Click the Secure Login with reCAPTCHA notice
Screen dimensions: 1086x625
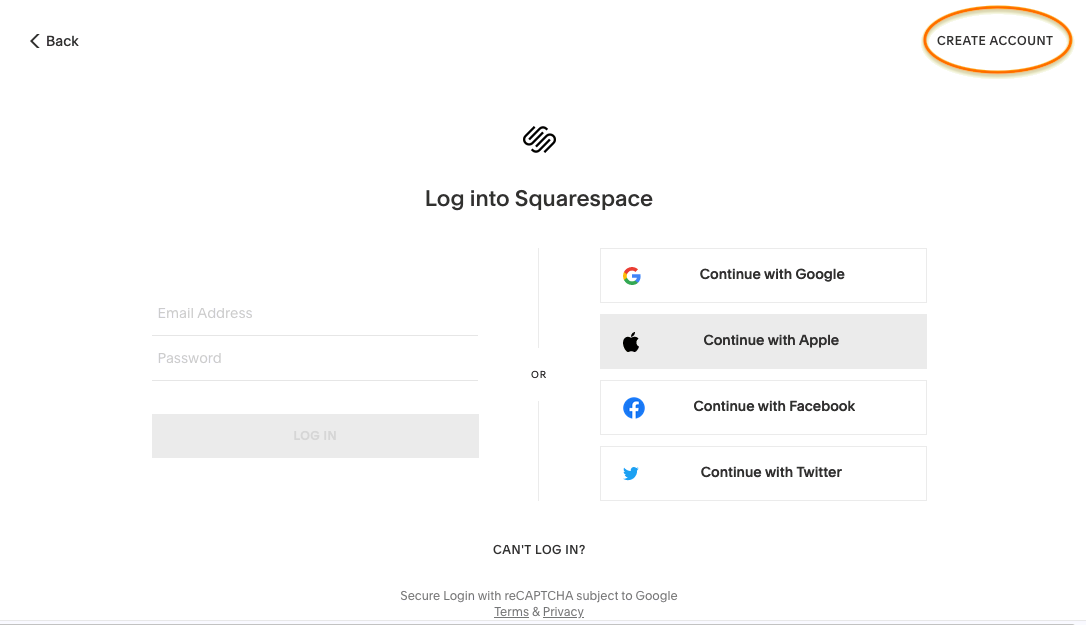pyautogui.click(x=539, y=596)
